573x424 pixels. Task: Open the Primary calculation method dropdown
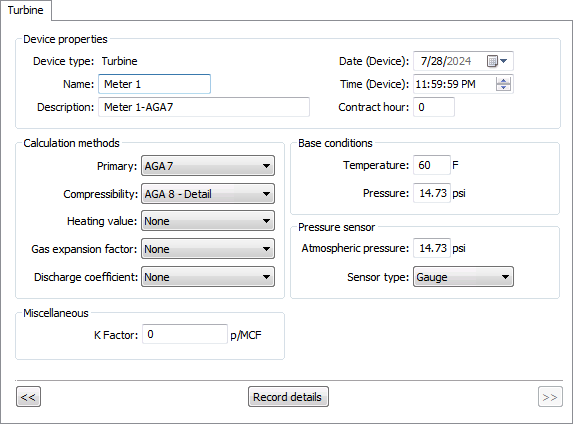[208, 166]
